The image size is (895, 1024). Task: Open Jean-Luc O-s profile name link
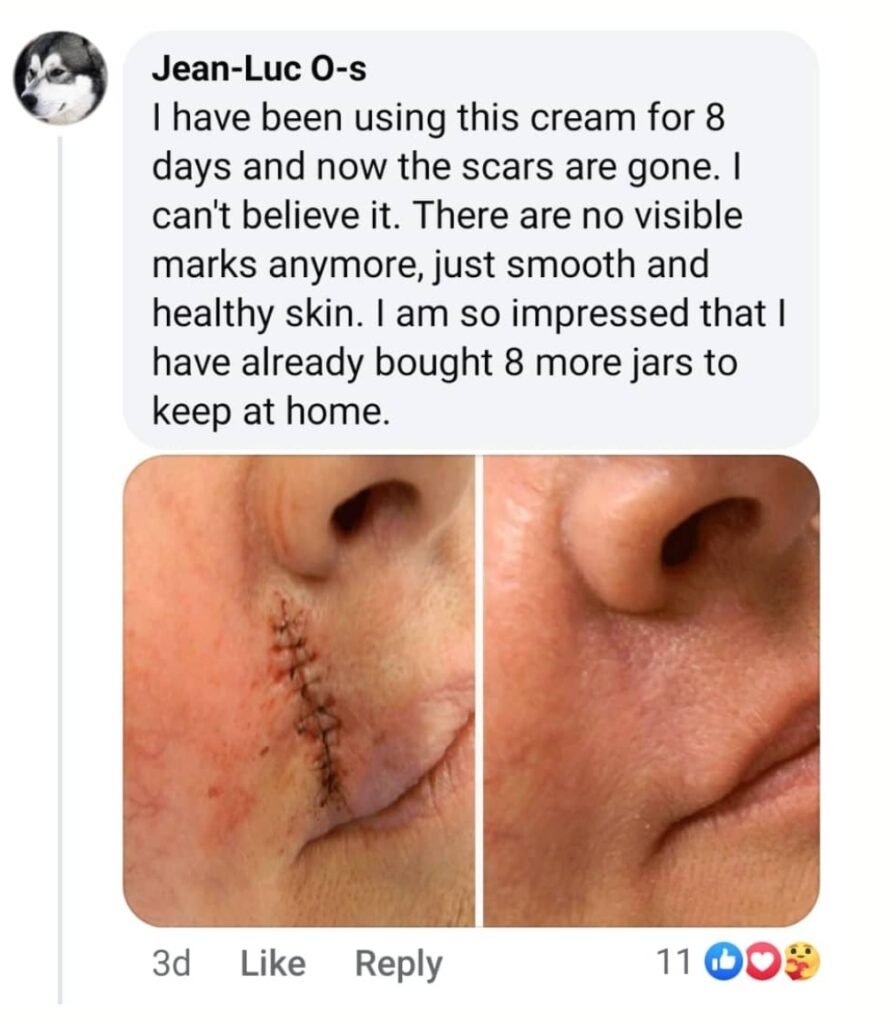[258, 71]
